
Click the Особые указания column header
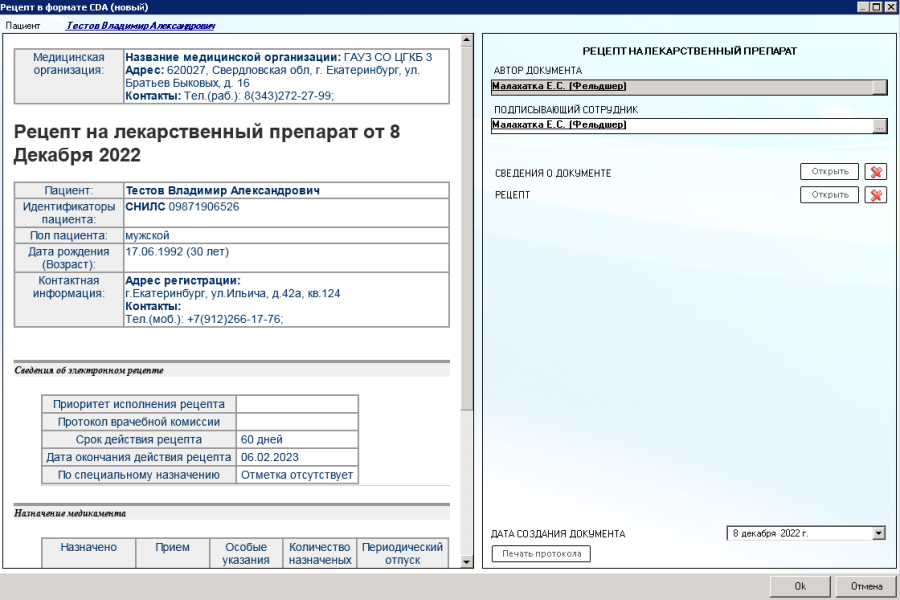point(246,553)
